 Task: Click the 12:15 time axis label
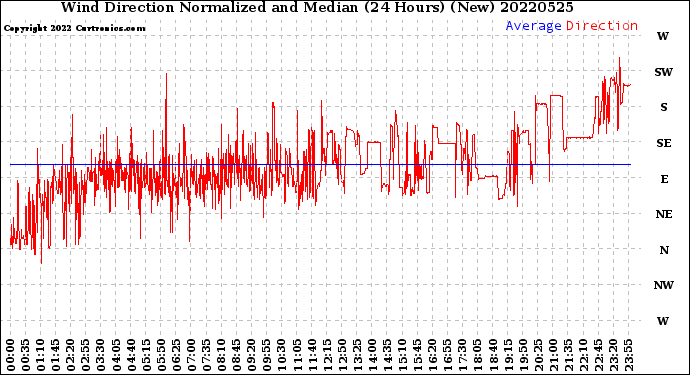[x=327, y=355]
